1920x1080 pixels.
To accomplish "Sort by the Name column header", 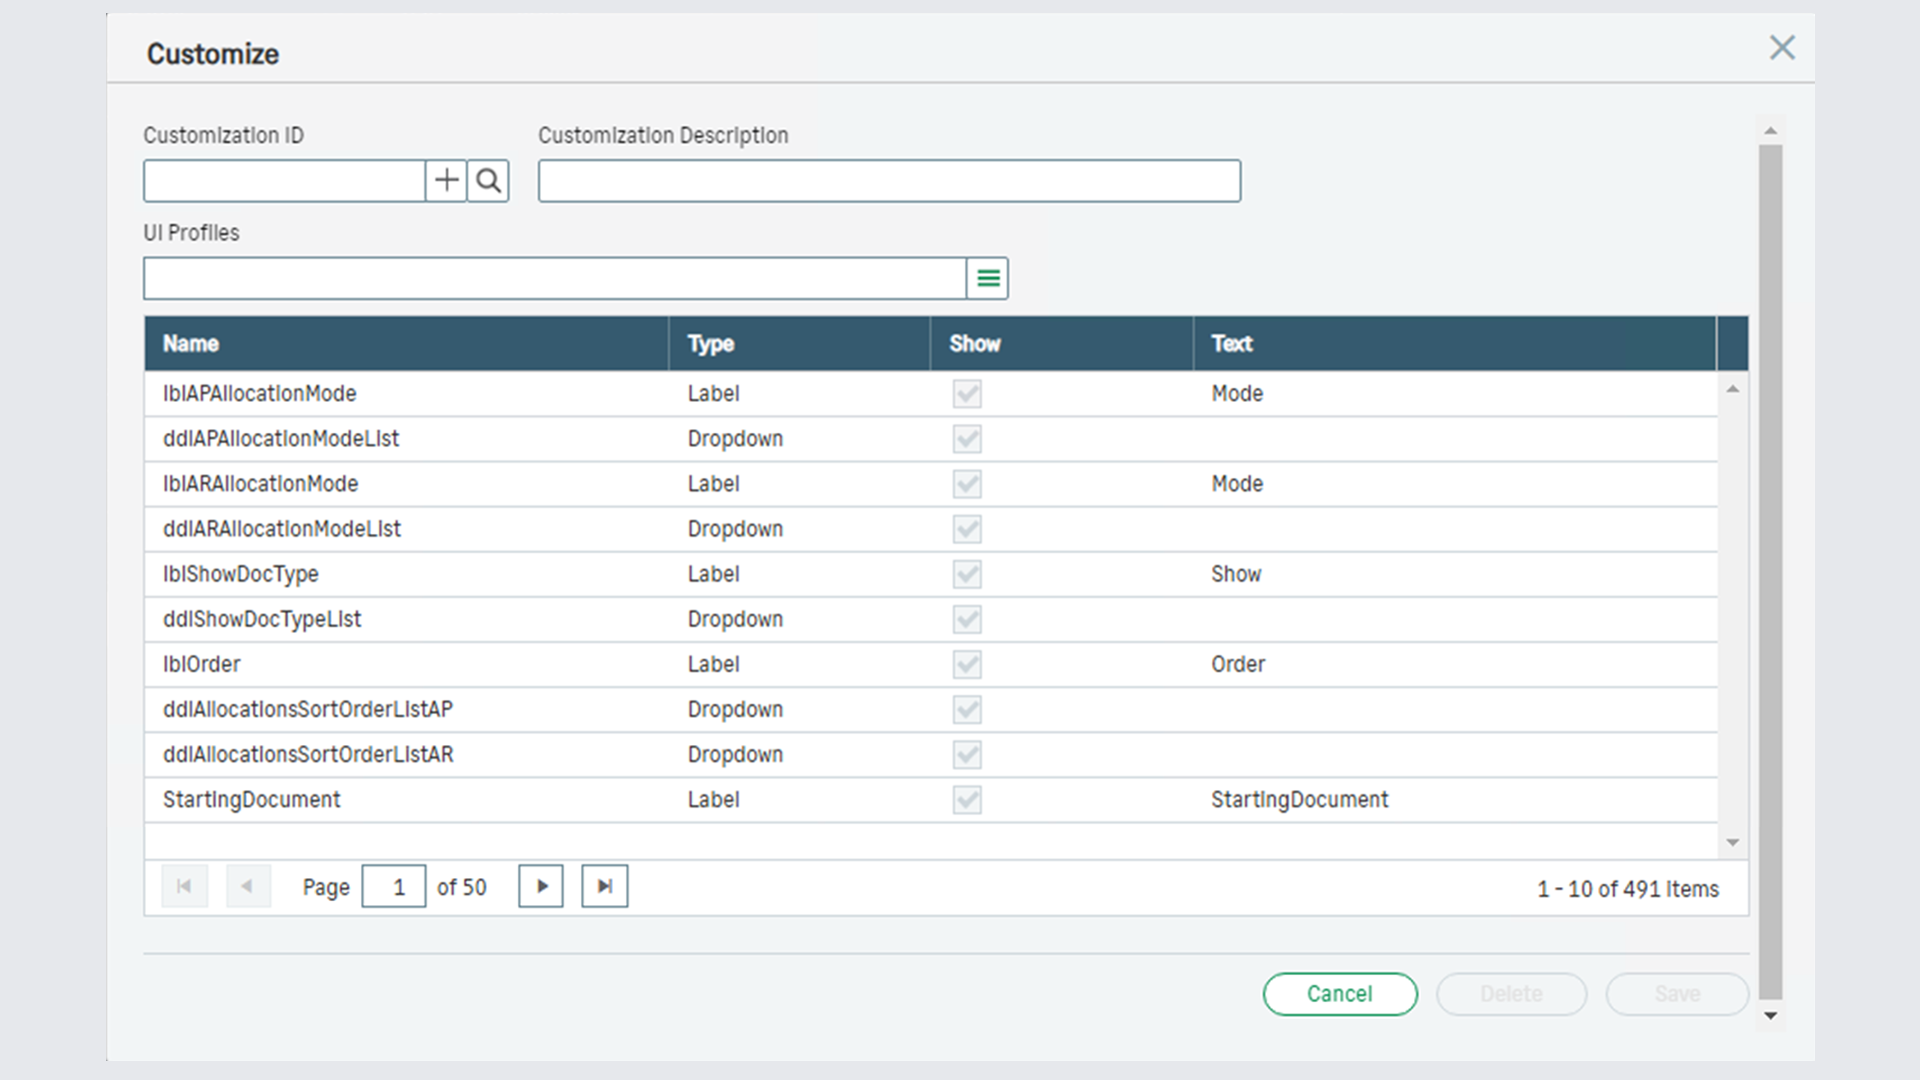I will (x=189, y=343).
